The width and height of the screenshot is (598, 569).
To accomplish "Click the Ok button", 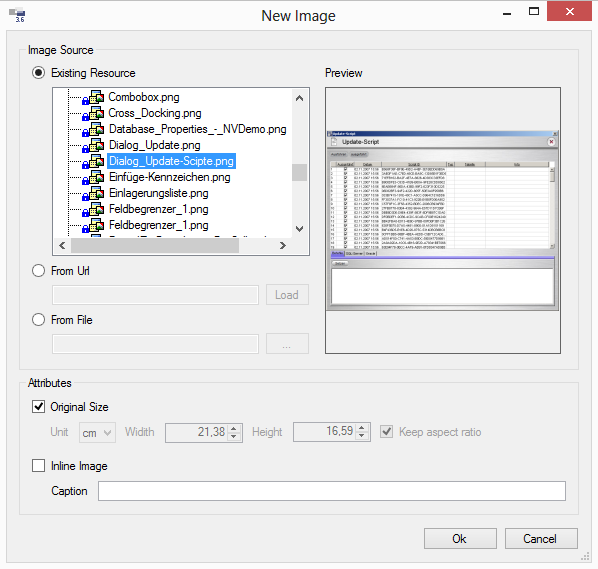I will coord(460,538).
